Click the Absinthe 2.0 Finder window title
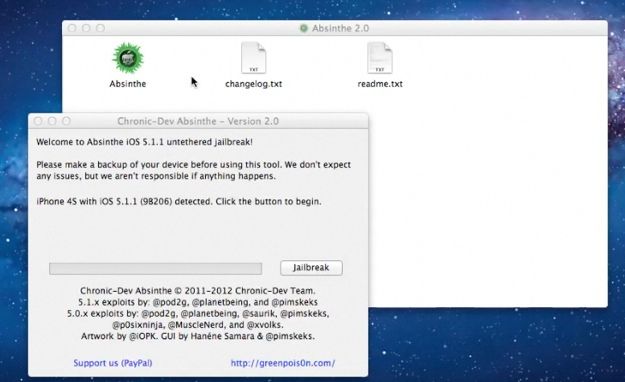625x382 pixels. pos(340,28)
